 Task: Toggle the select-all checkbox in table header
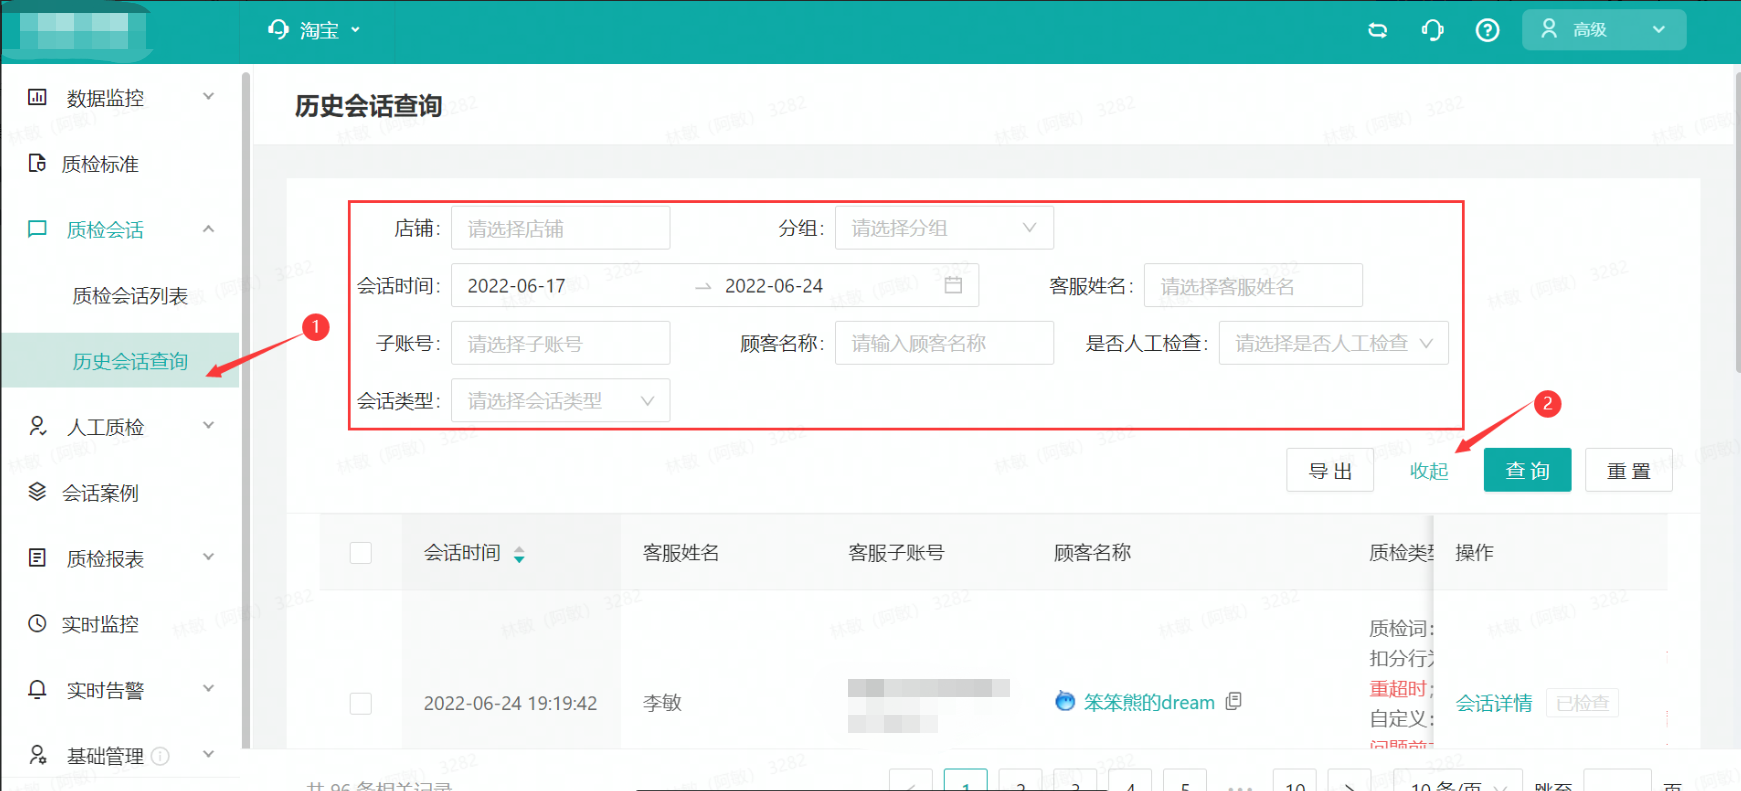[x=361, y=553]
